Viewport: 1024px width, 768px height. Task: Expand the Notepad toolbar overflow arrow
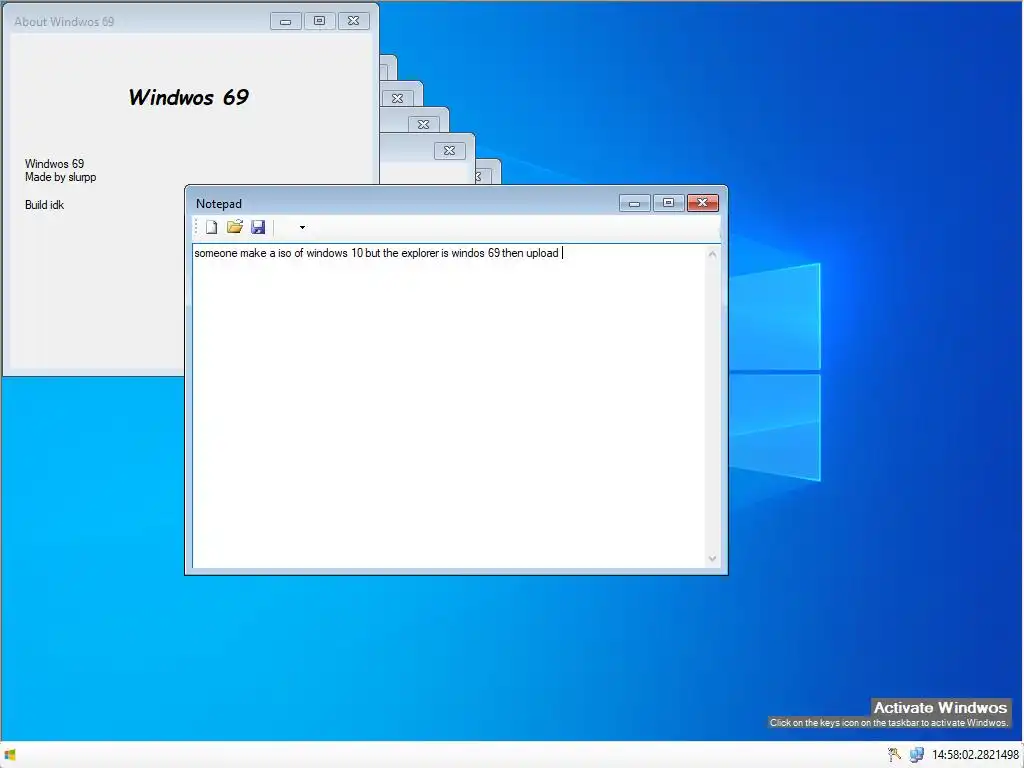[x=302, y=227]
